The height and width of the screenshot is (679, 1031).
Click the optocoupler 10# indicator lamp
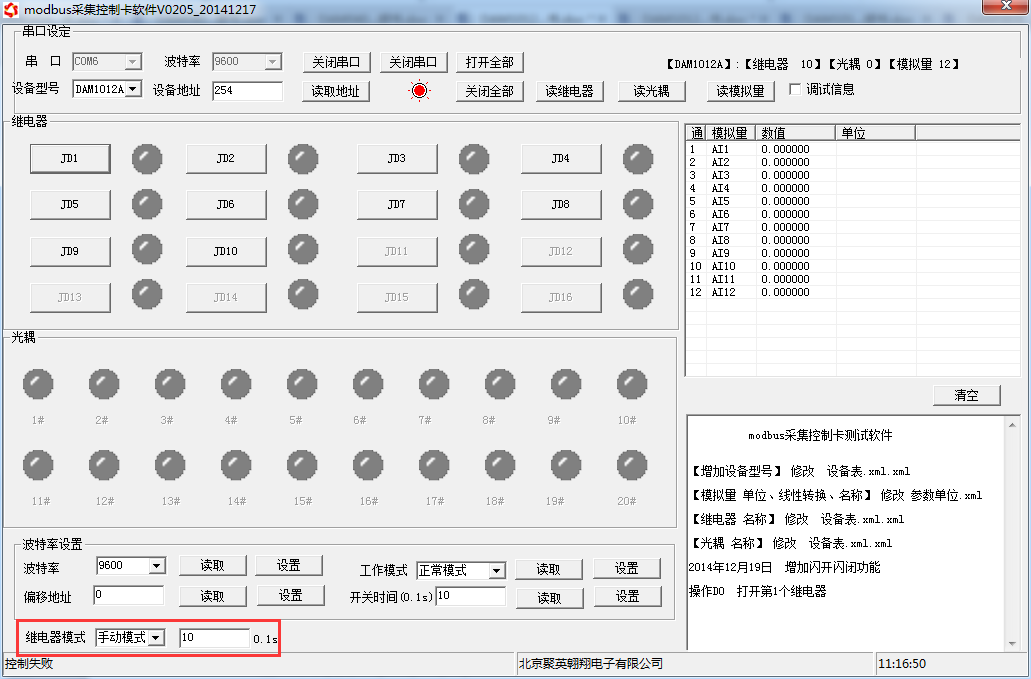[631, 384]
